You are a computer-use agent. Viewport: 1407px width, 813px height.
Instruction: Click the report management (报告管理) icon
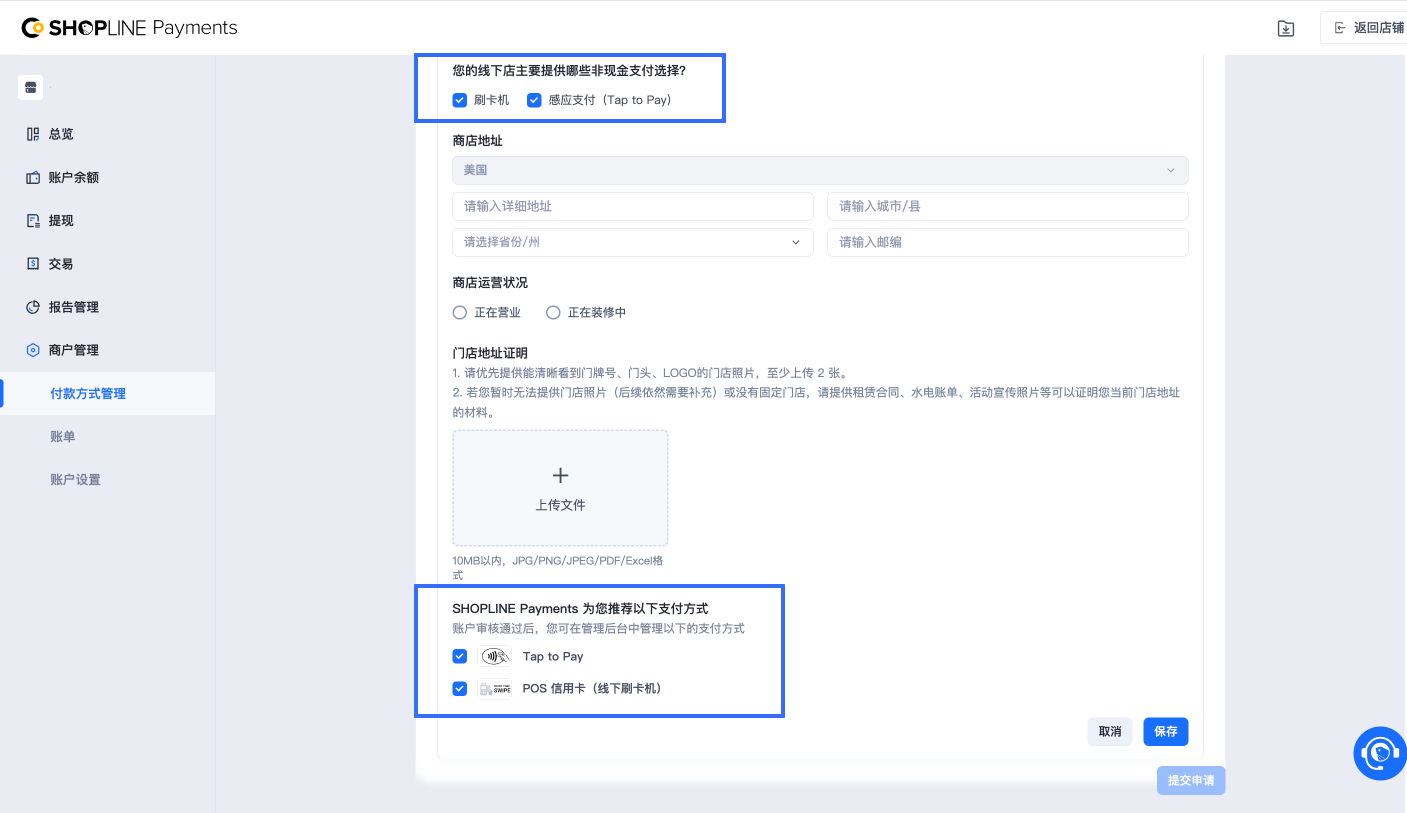coord(33,307)
